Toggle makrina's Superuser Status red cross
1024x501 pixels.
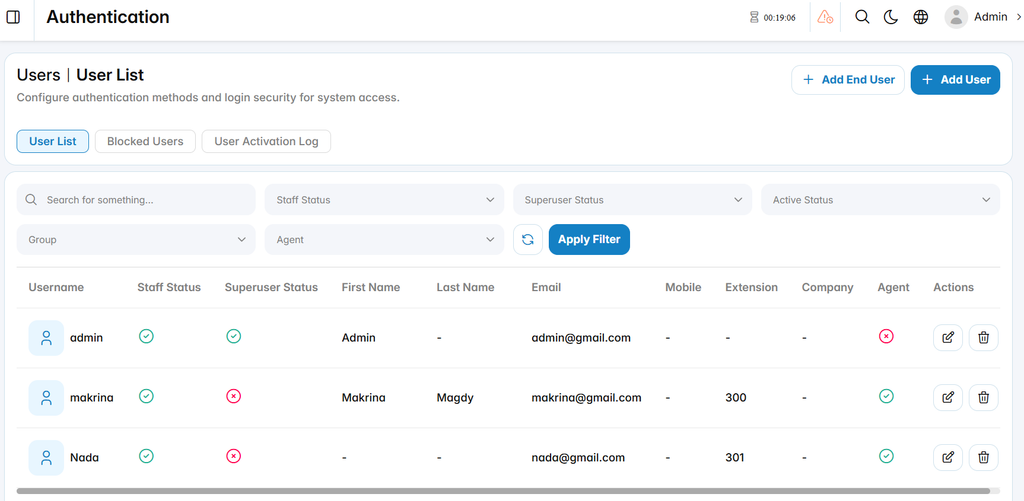tap(233, 396)
